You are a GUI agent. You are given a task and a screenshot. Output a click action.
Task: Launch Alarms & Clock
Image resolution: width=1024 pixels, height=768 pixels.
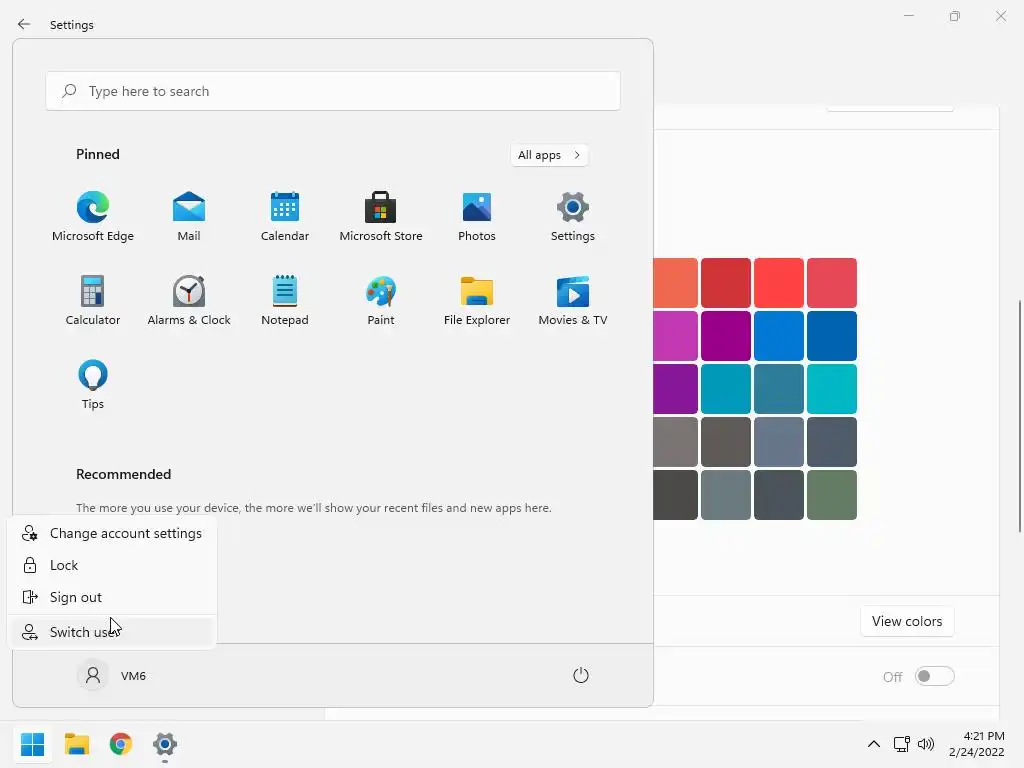click(x=189, y=300)
